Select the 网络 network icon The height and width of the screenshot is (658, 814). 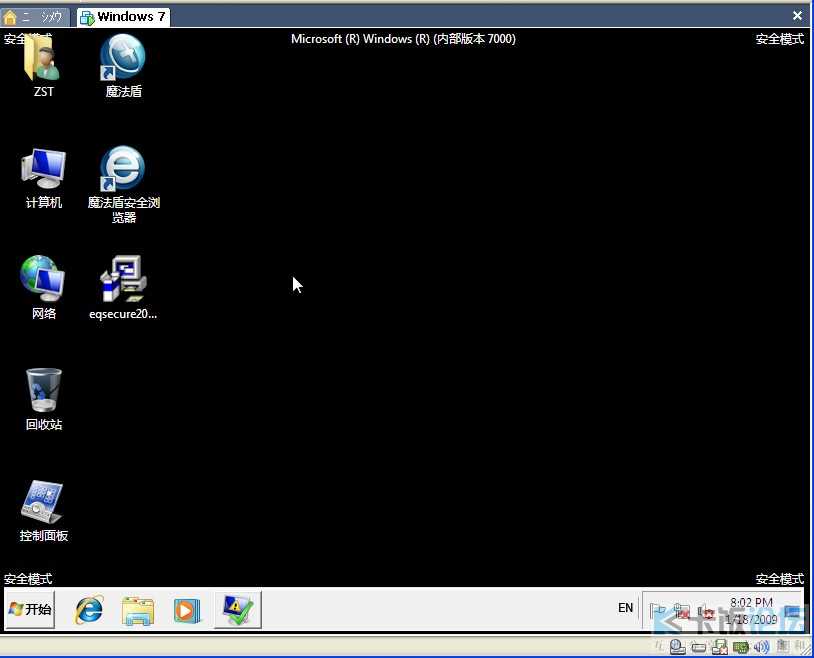pos(43,287)
